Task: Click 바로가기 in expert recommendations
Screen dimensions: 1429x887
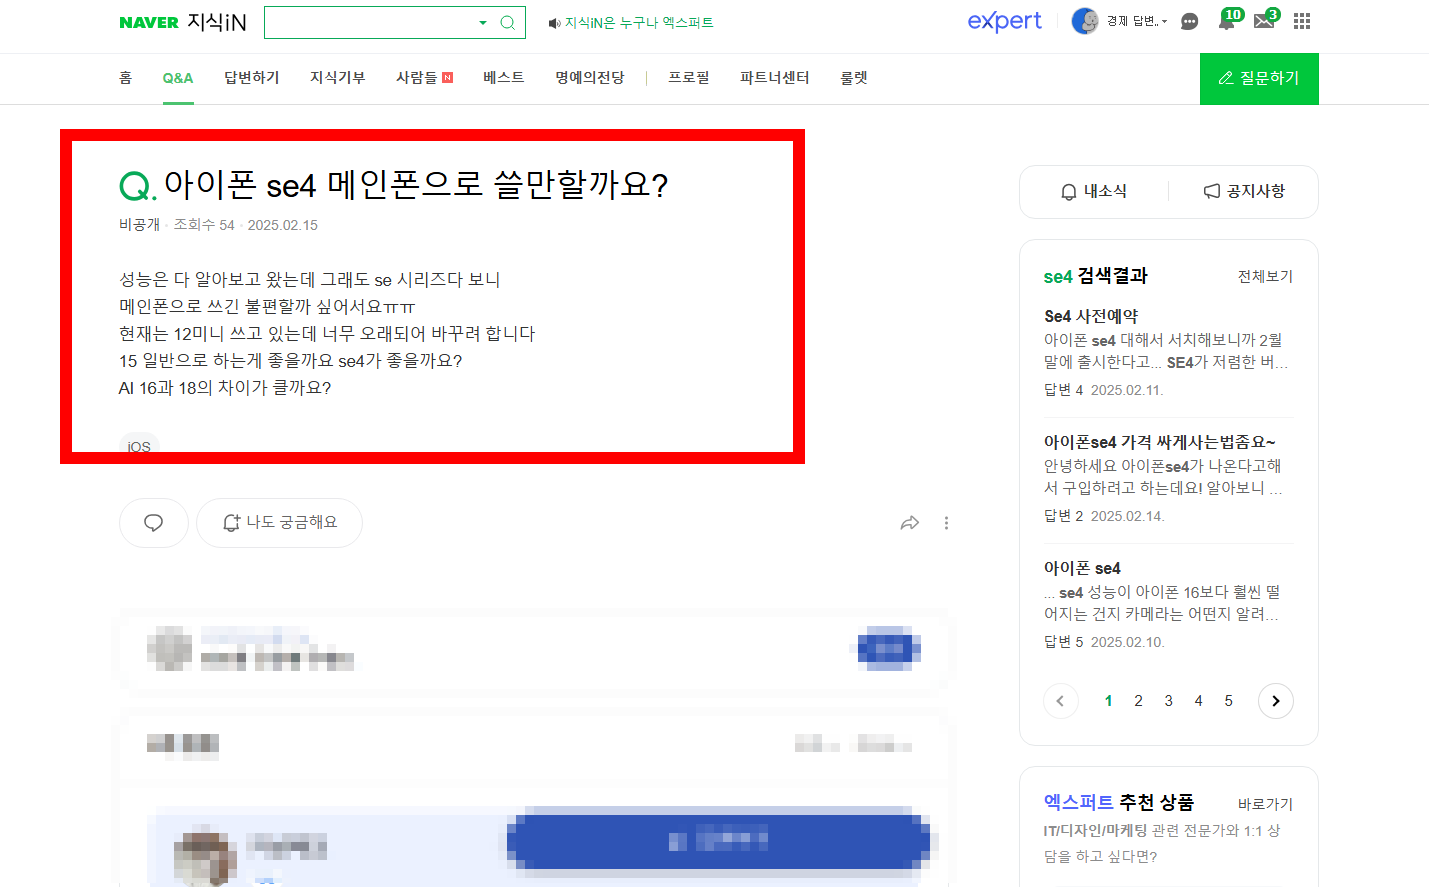Action: coord(1265,804)
